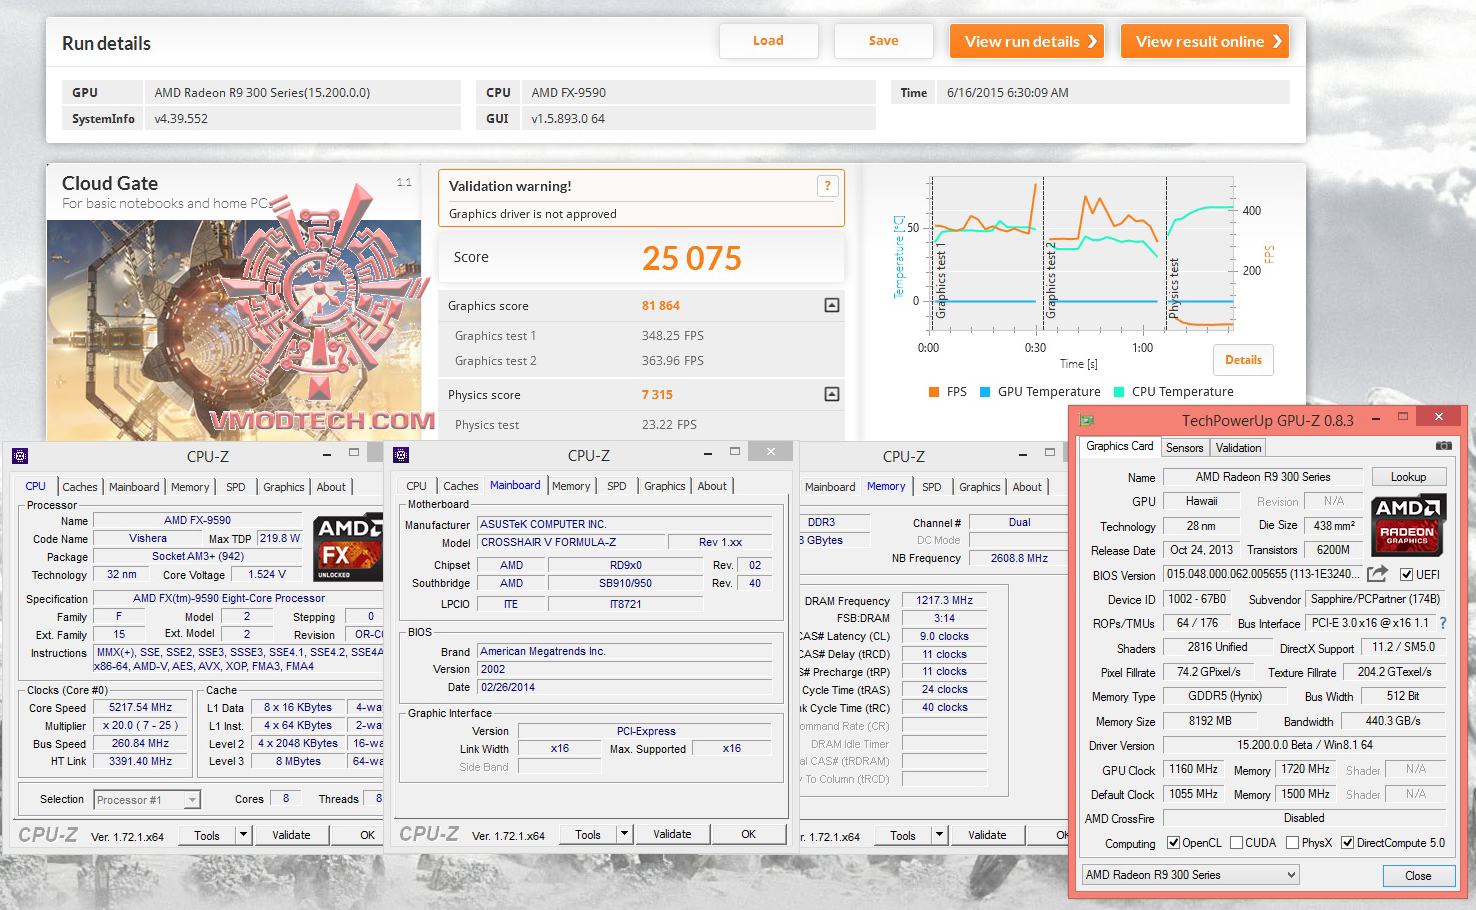Click the GPU-Z title bar app icon
The width and height of the screenshot is (1476, 910).
click(1087, 419)
